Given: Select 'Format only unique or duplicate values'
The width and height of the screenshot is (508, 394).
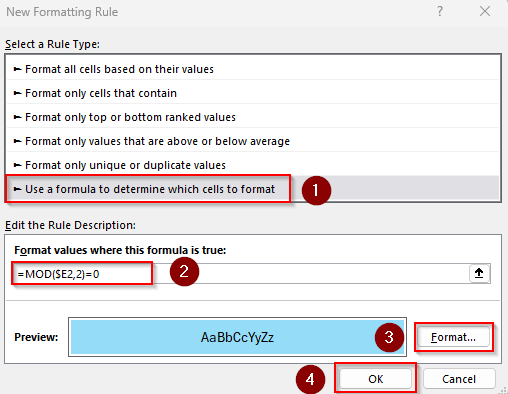Looking at the screenshot, I should click(253, 165).
